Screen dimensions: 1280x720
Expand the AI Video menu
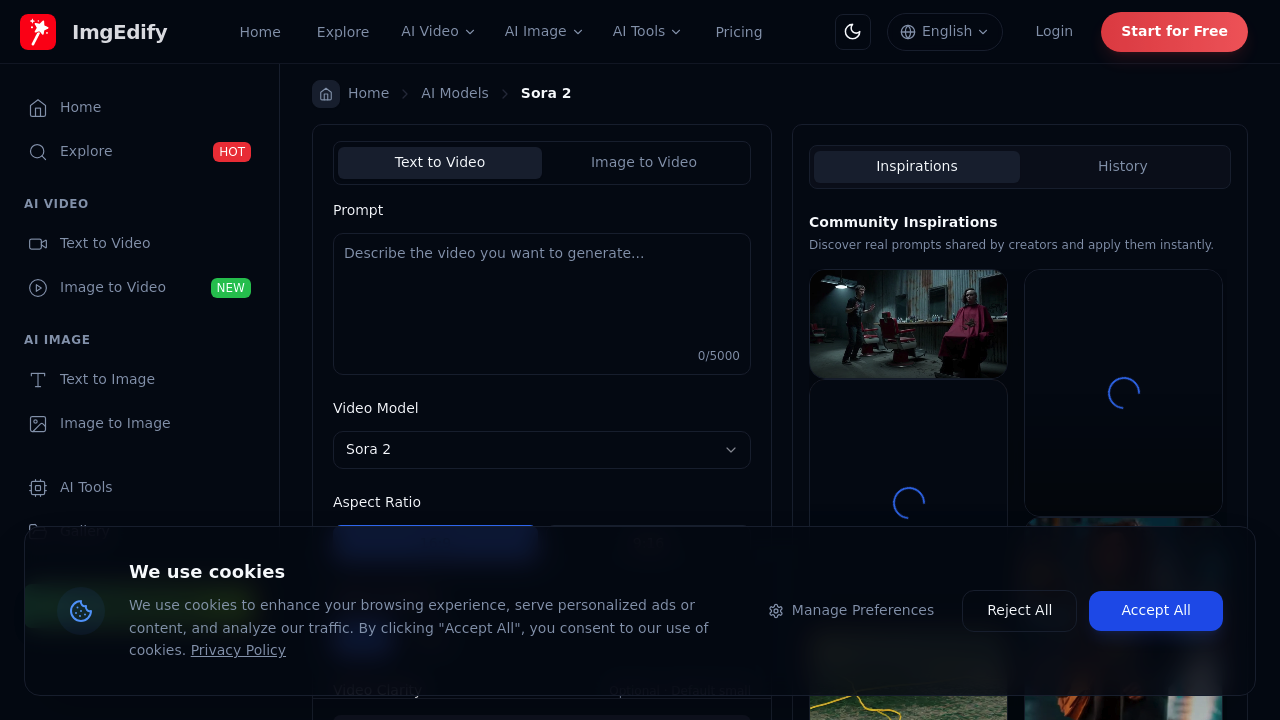click(438, 32)
